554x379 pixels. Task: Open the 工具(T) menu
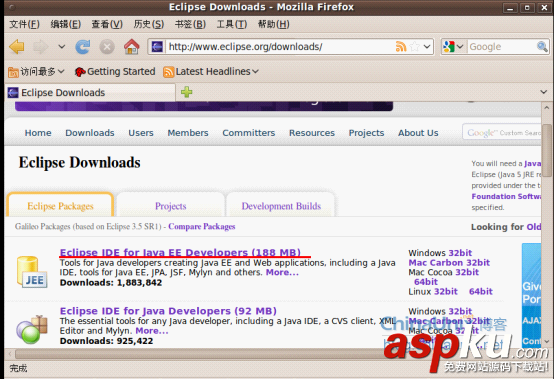coord(232,24)
